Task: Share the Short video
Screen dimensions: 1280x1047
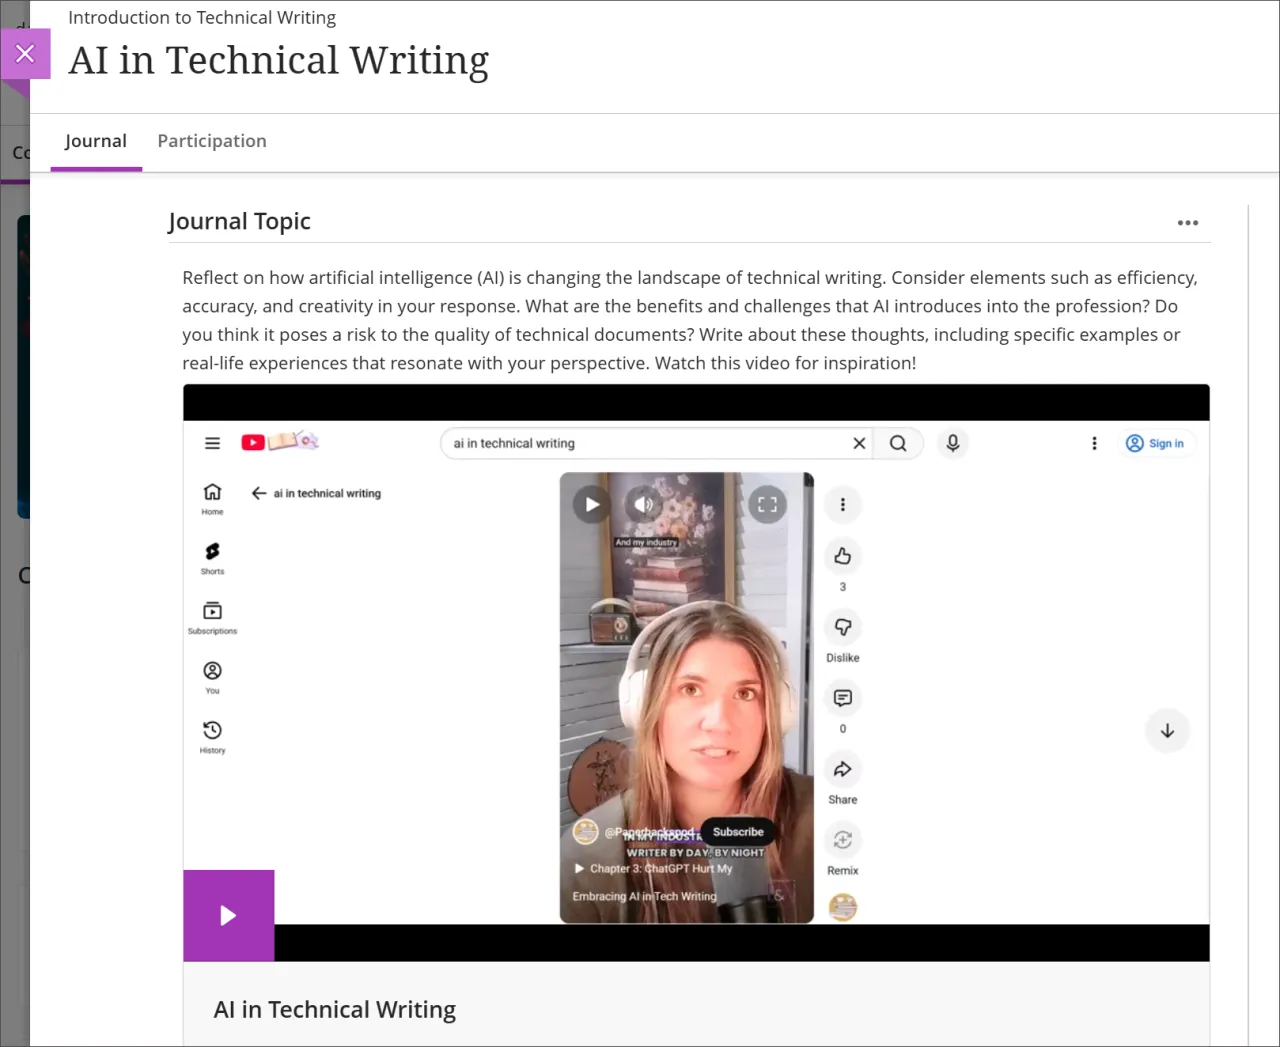Action: 842,769
